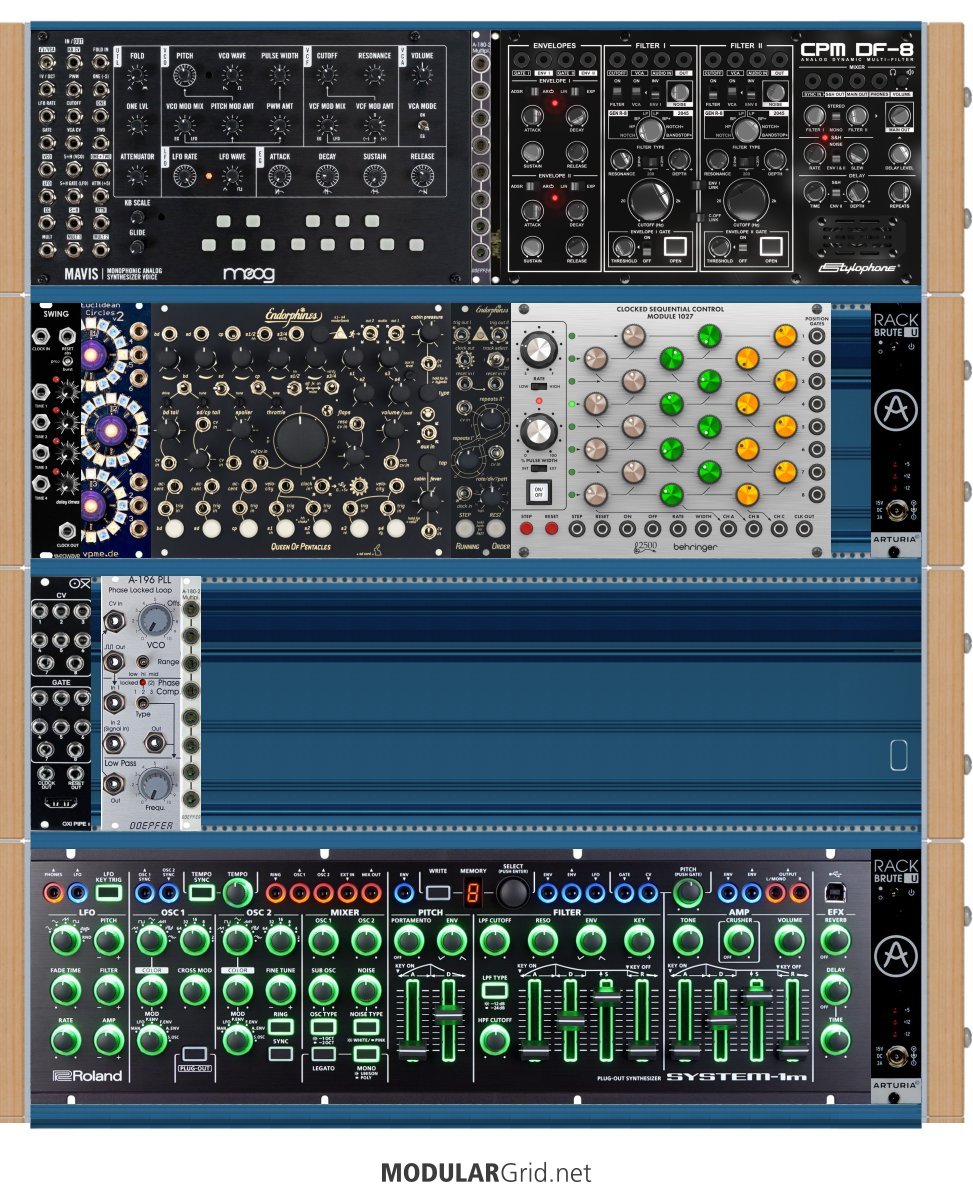The width and height of the screenshot is (973, 1194).
Task: Click the Moog logo on the Mavis module
Action: click(x=248, y=273)
